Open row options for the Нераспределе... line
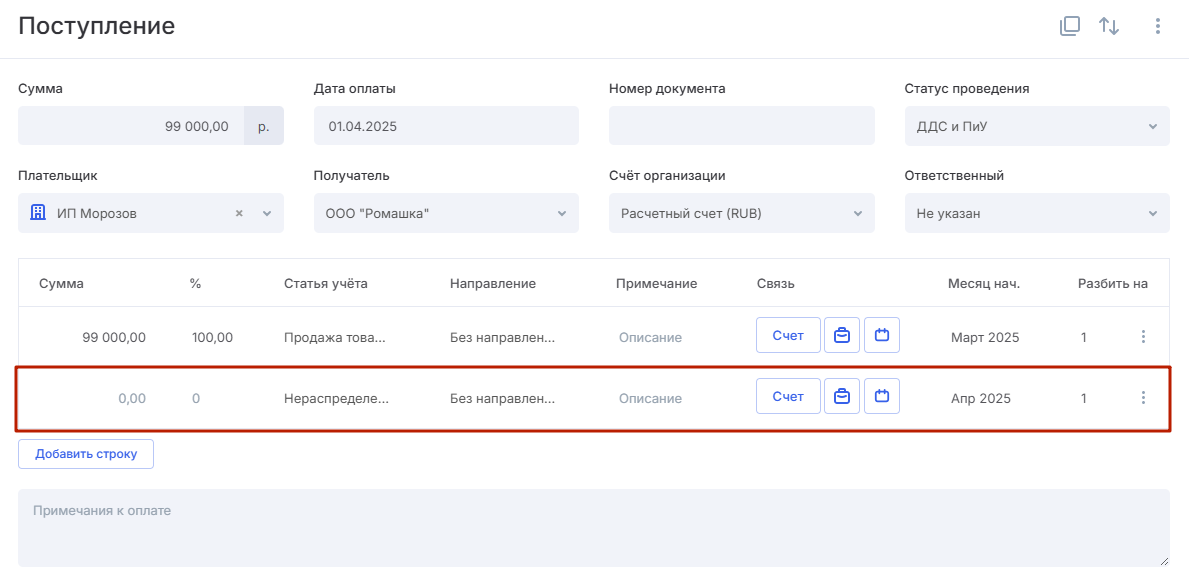The width and height of the screenshot is (1189, 578). pos(1144,397)
